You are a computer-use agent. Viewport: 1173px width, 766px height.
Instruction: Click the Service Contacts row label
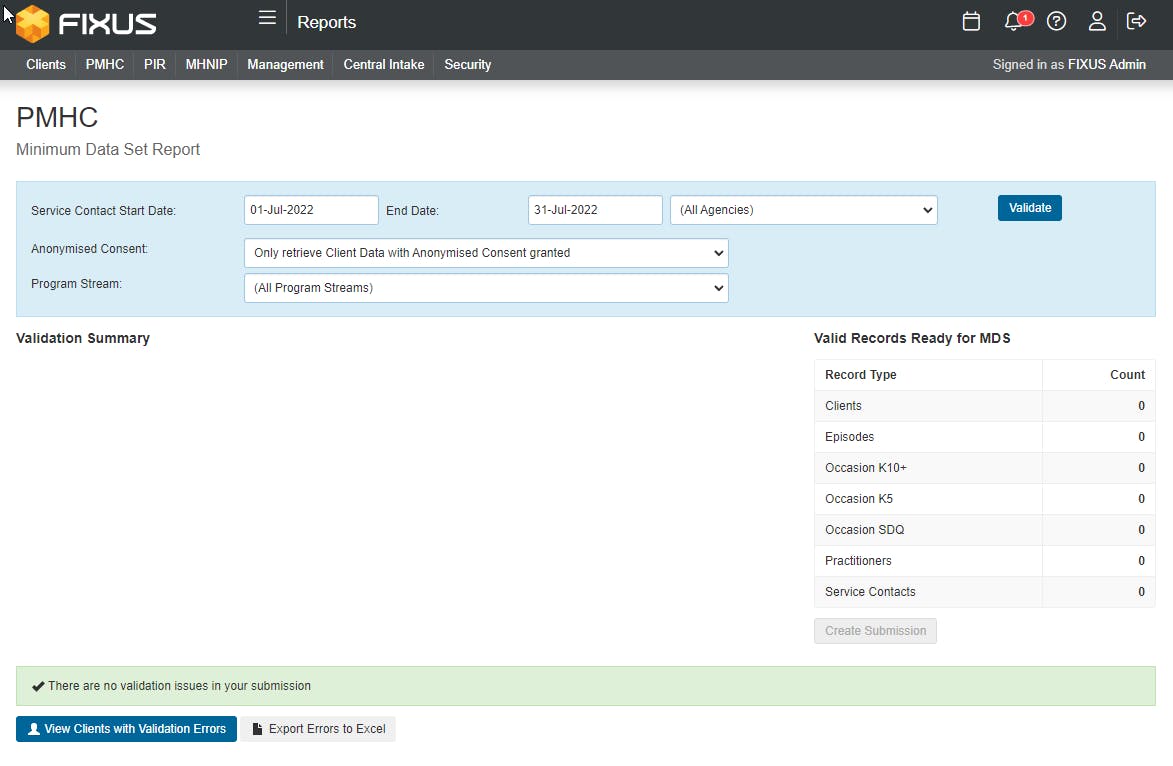[x=870, y=592]
